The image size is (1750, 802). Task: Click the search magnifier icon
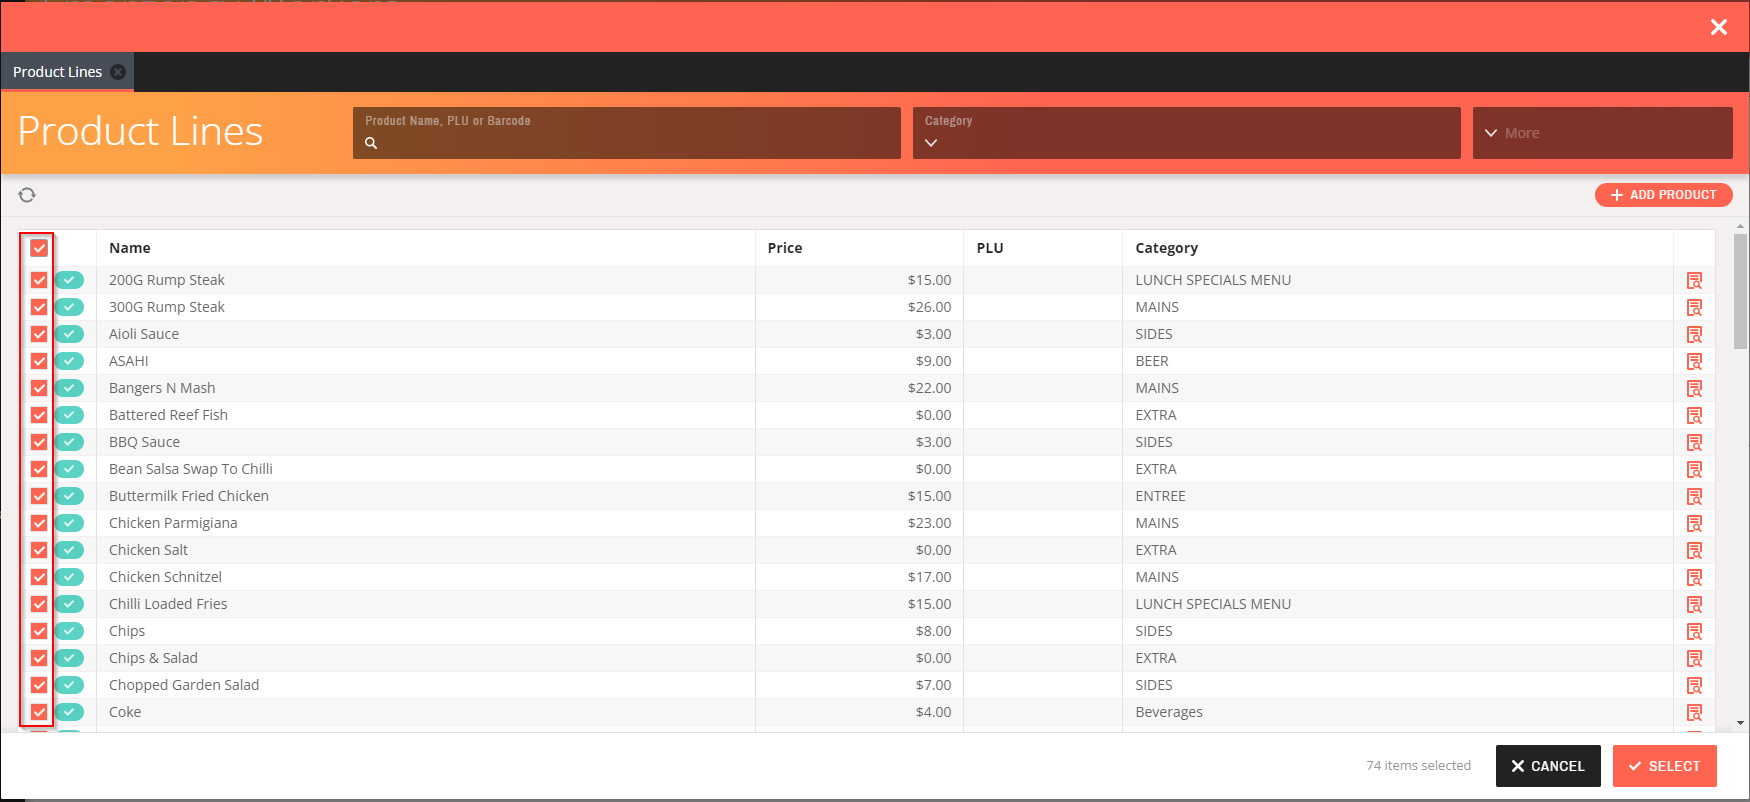pyautogui.click(x=371, y=143)
